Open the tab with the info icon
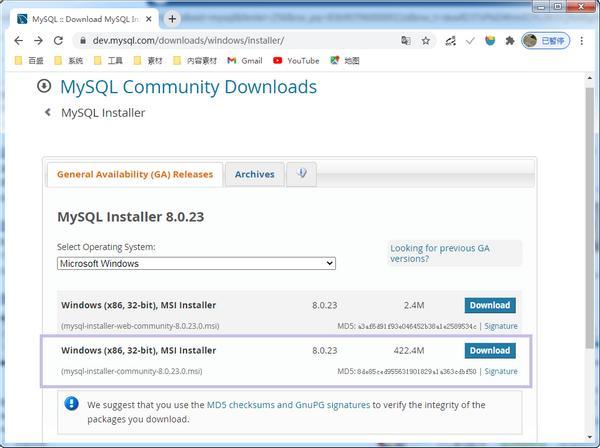Screen dimensions: 600x448 tap(302, 174)
